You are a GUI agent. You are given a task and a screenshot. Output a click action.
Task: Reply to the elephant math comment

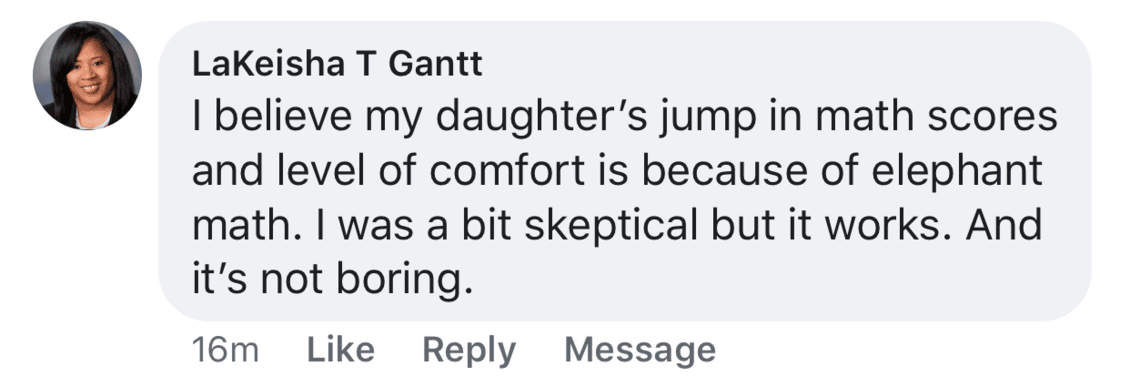point(469,351)
